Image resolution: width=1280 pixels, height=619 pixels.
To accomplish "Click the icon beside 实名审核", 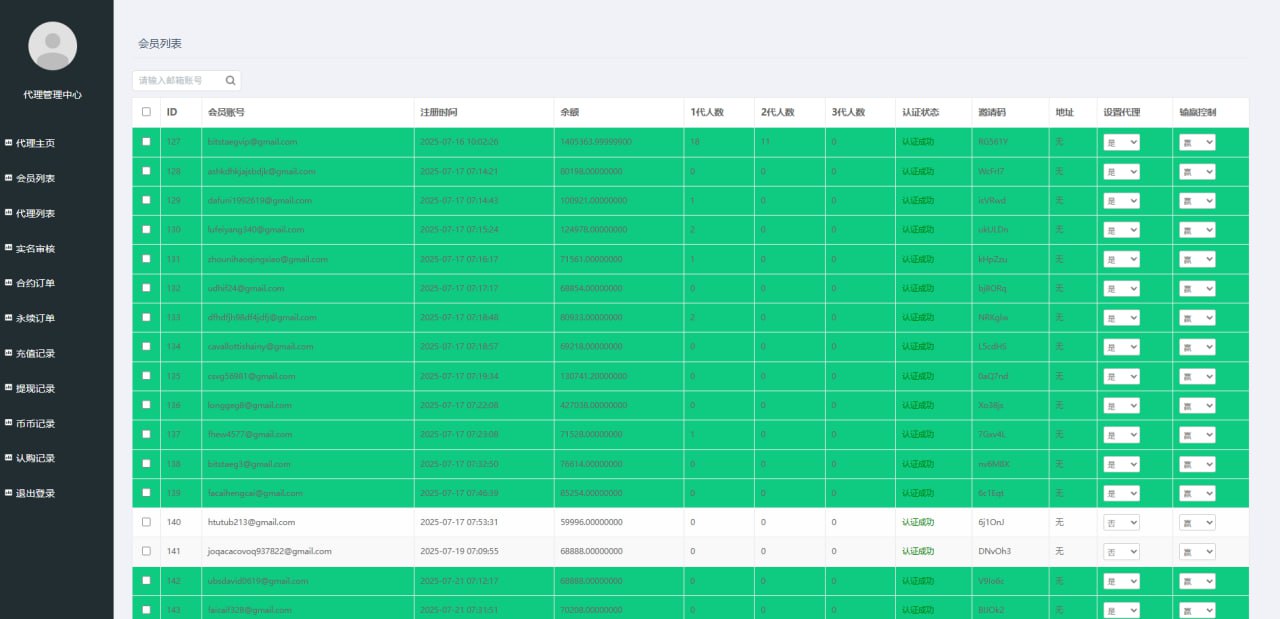I will [9, 248].
